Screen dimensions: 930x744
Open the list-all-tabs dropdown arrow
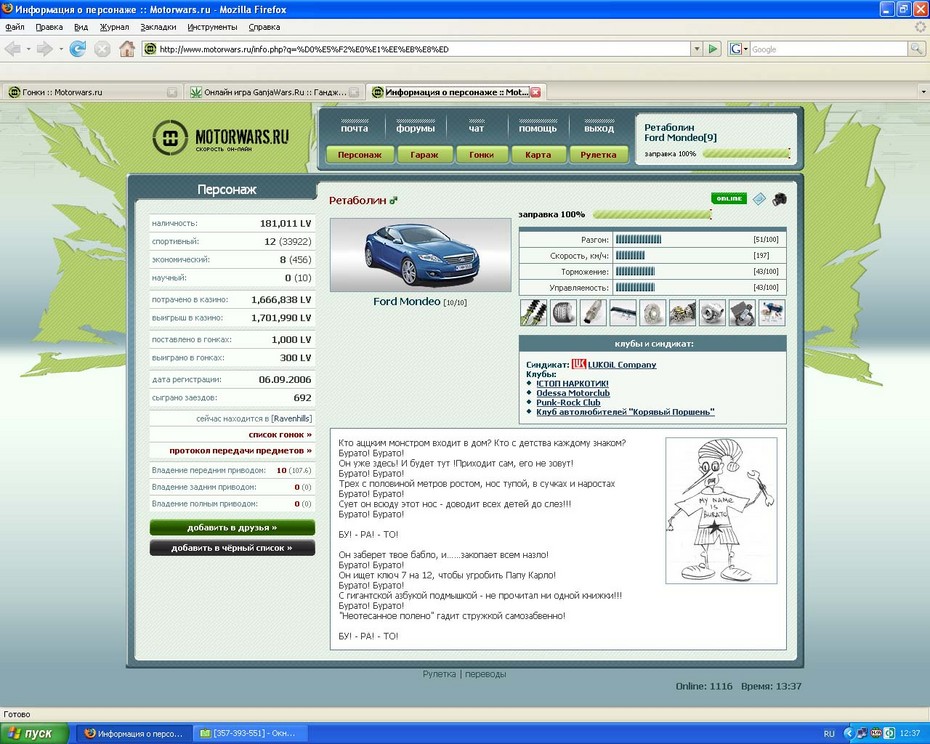[x=923, y=92]
